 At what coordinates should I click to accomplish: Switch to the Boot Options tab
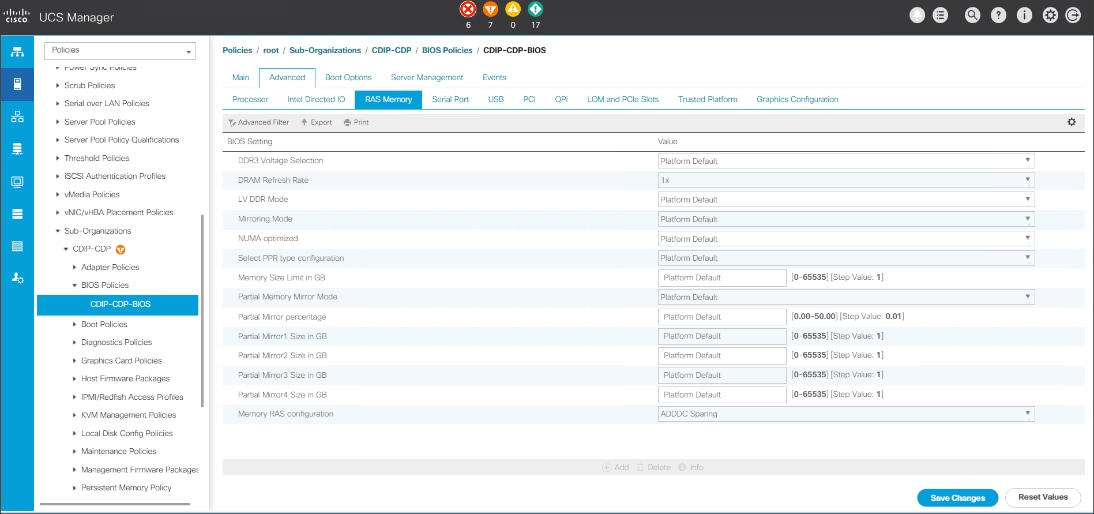pyautogui.click(x=348, y=77)
